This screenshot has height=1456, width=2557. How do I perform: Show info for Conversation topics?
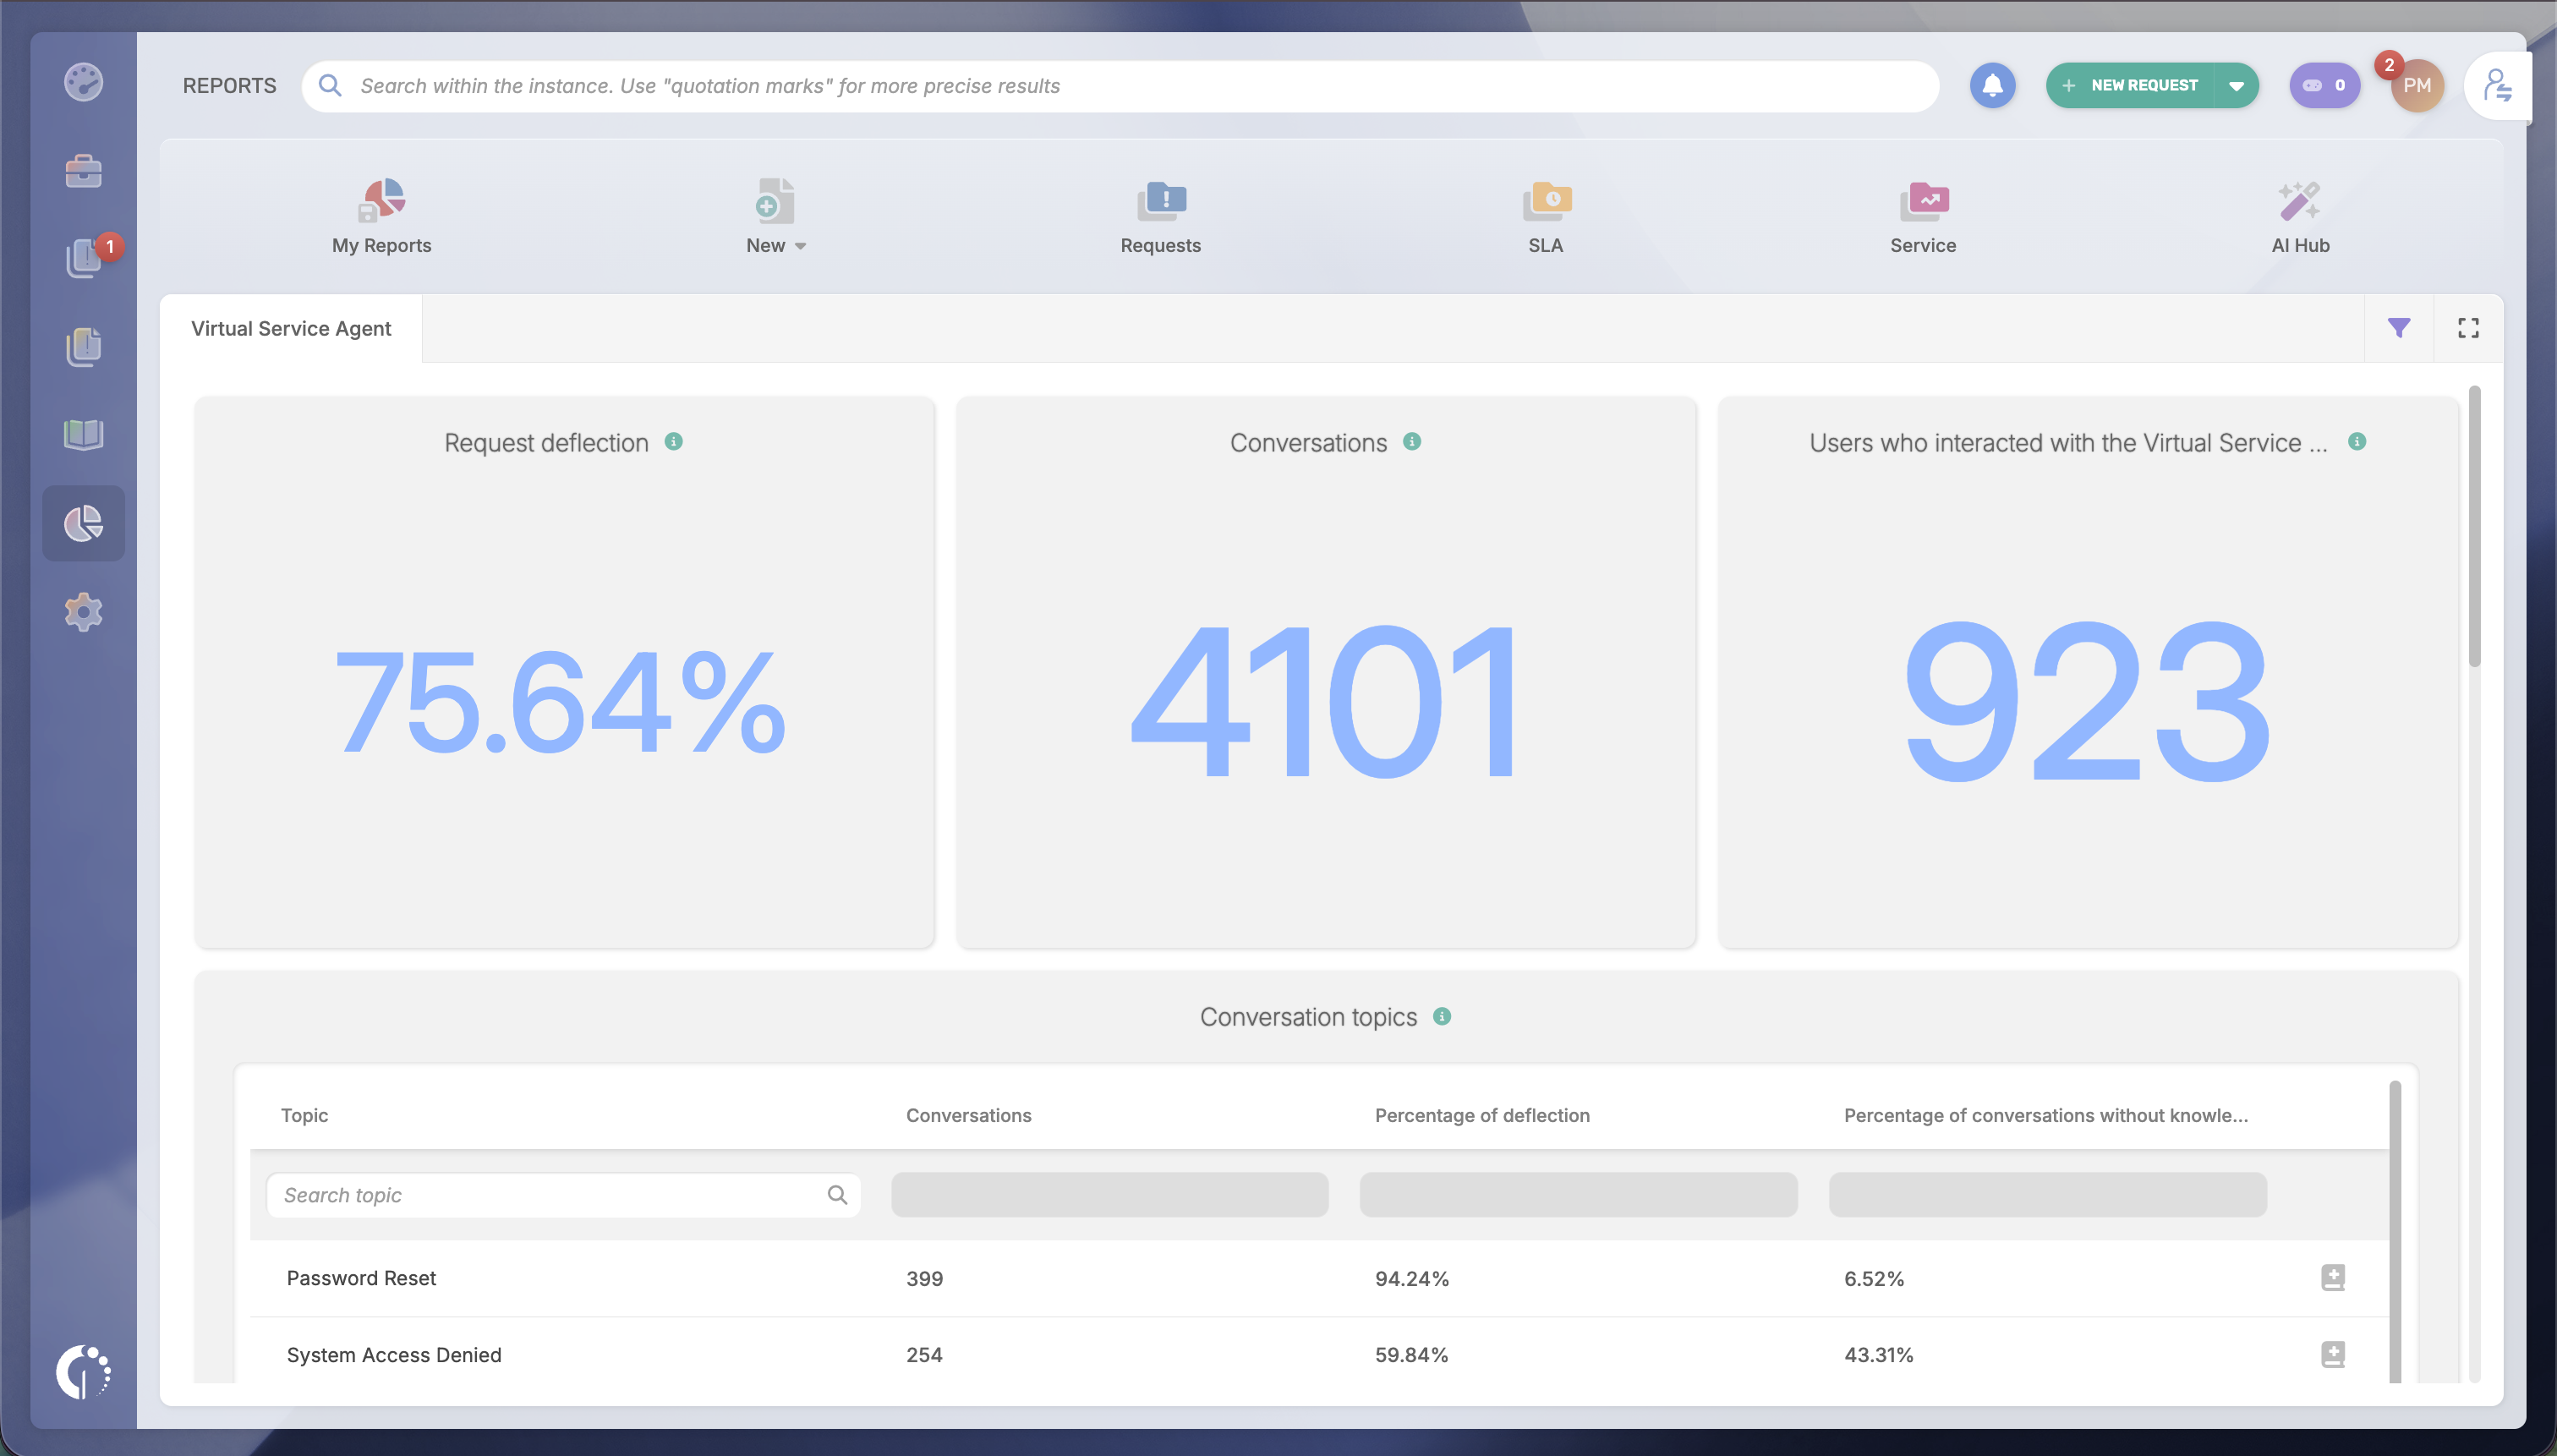pos(1442,1016)
